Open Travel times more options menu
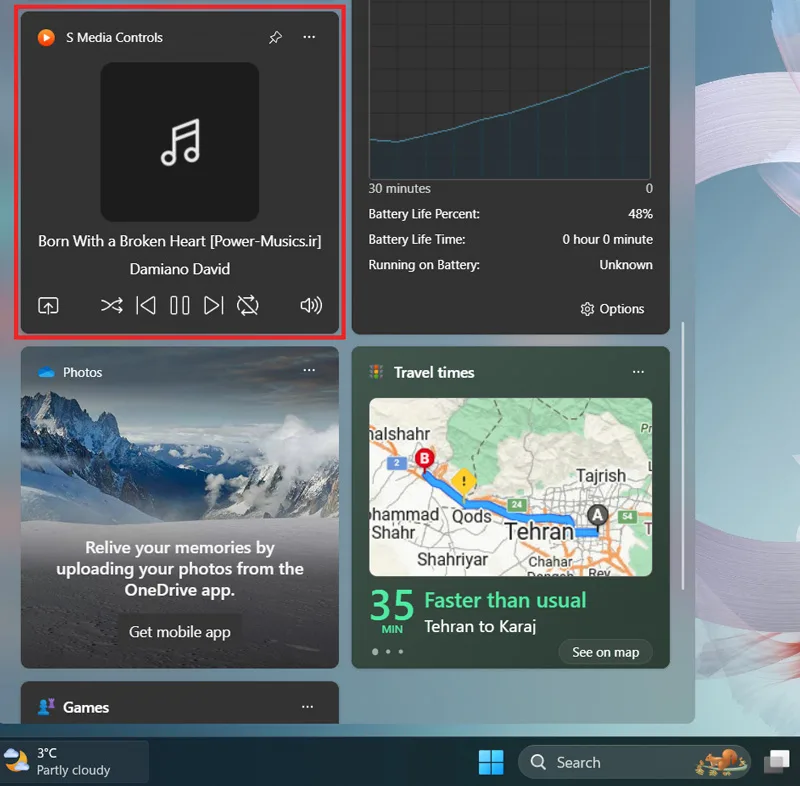Image resolution: width=800 pixels, height=786 pixels. 638,372
